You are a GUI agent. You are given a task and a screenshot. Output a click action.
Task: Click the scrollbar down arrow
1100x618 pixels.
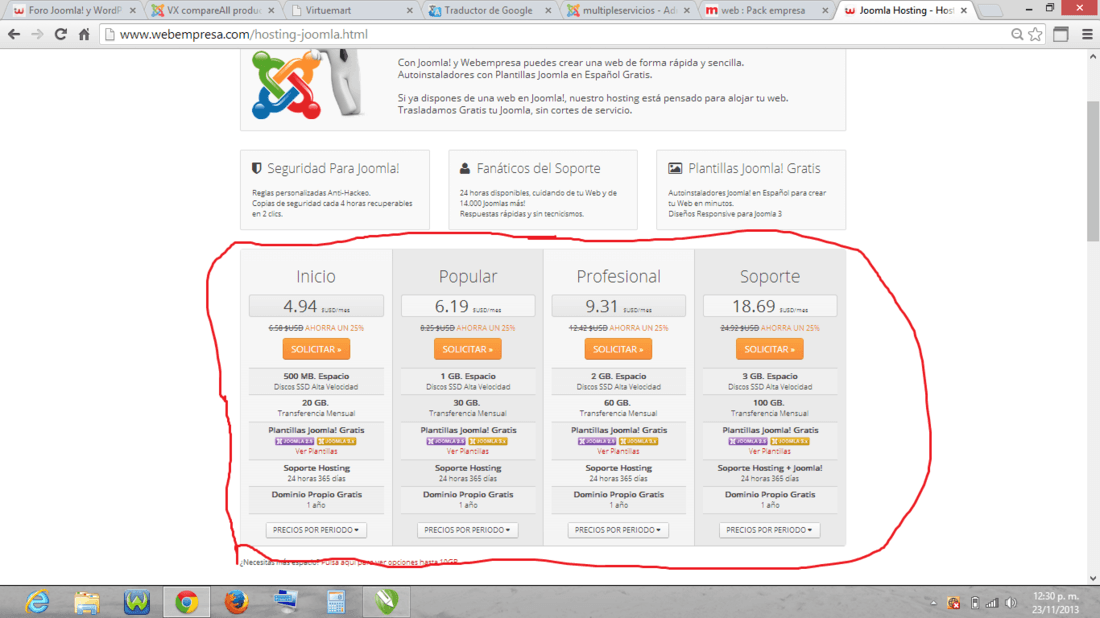(1093, 578)
